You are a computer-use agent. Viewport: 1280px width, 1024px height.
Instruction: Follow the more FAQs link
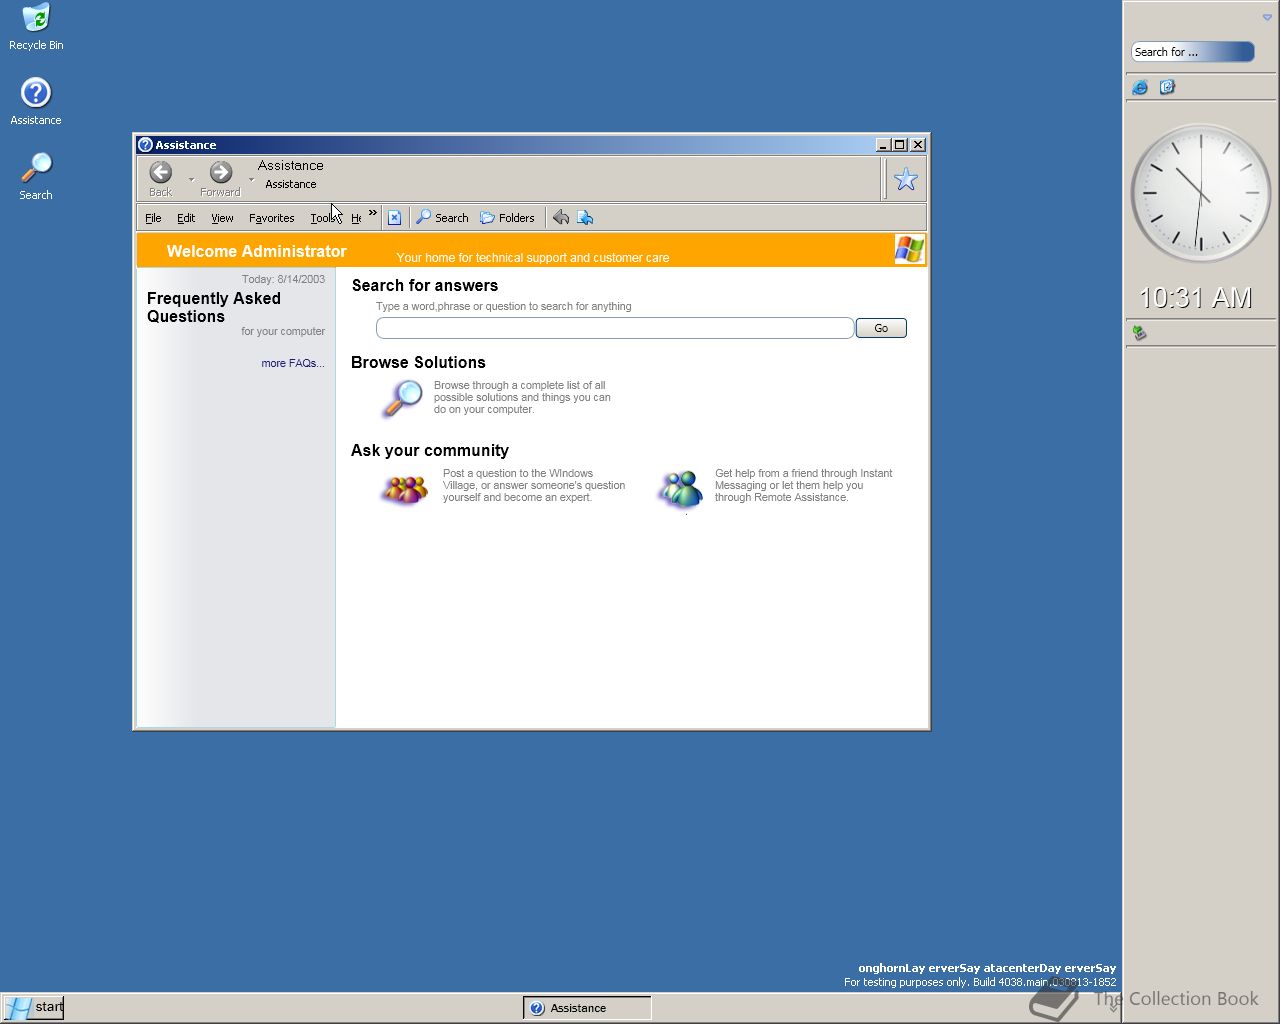coord(293,363)
